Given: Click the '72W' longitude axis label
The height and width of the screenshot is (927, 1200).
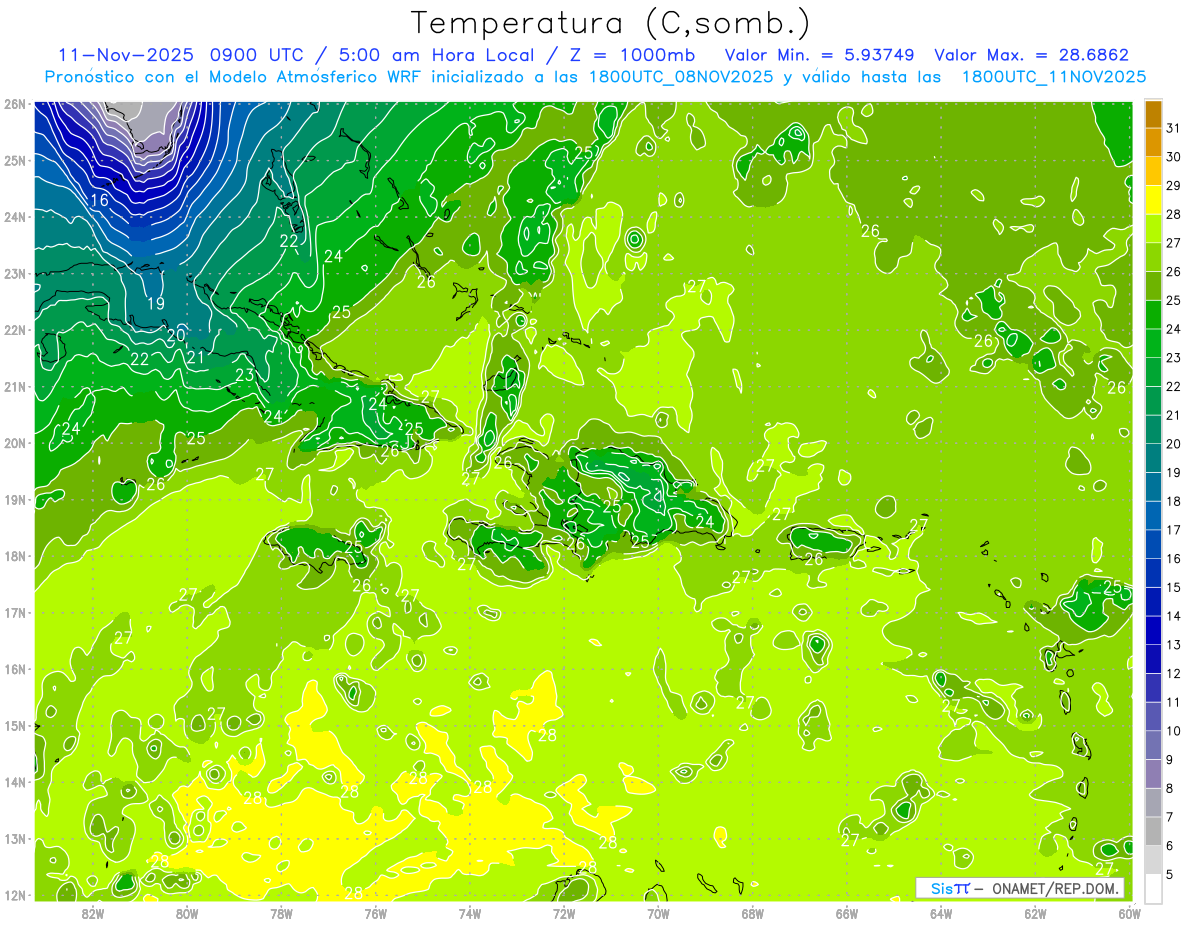Looking at the screenshot, I should tap(564, 913).
